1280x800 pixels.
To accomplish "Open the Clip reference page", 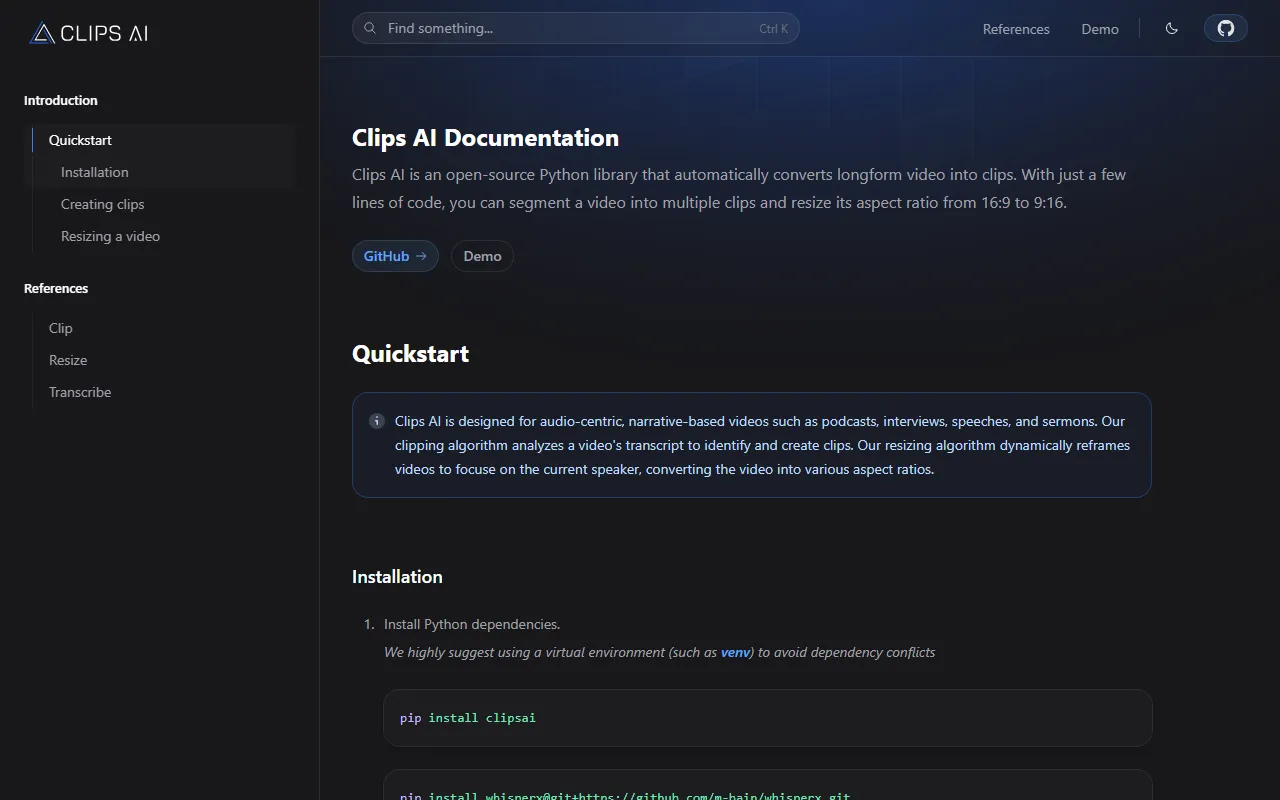I will click(x=61, y=328).
